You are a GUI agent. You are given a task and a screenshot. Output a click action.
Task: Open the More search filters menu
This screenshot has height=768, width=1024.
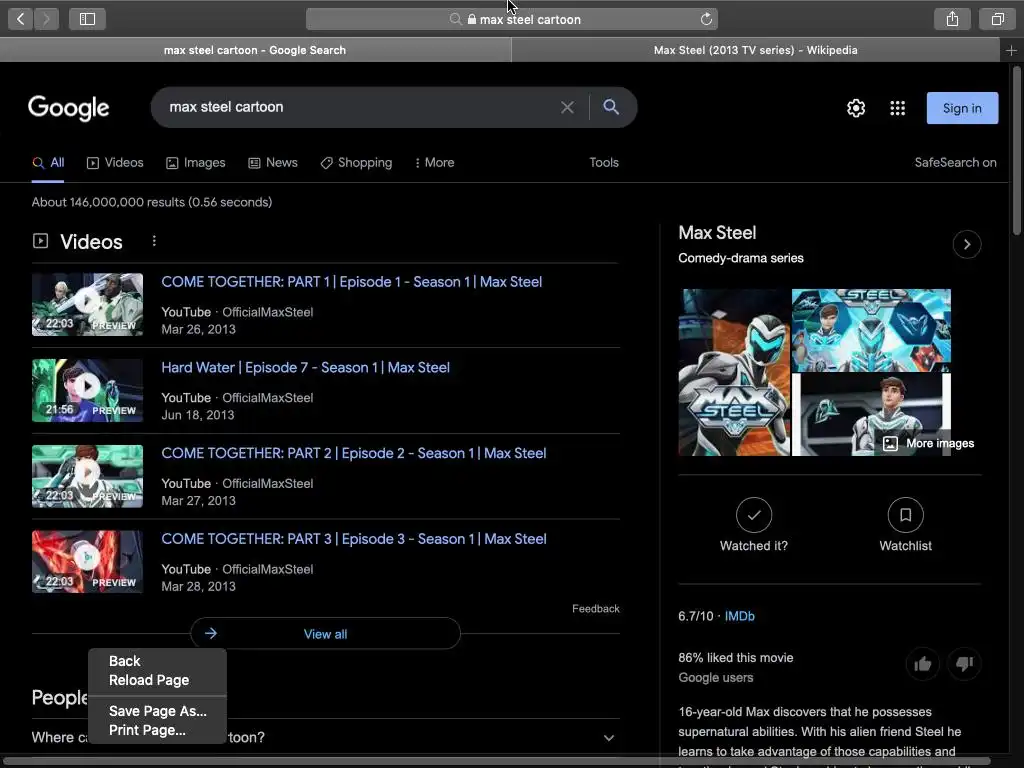point(434,163)
